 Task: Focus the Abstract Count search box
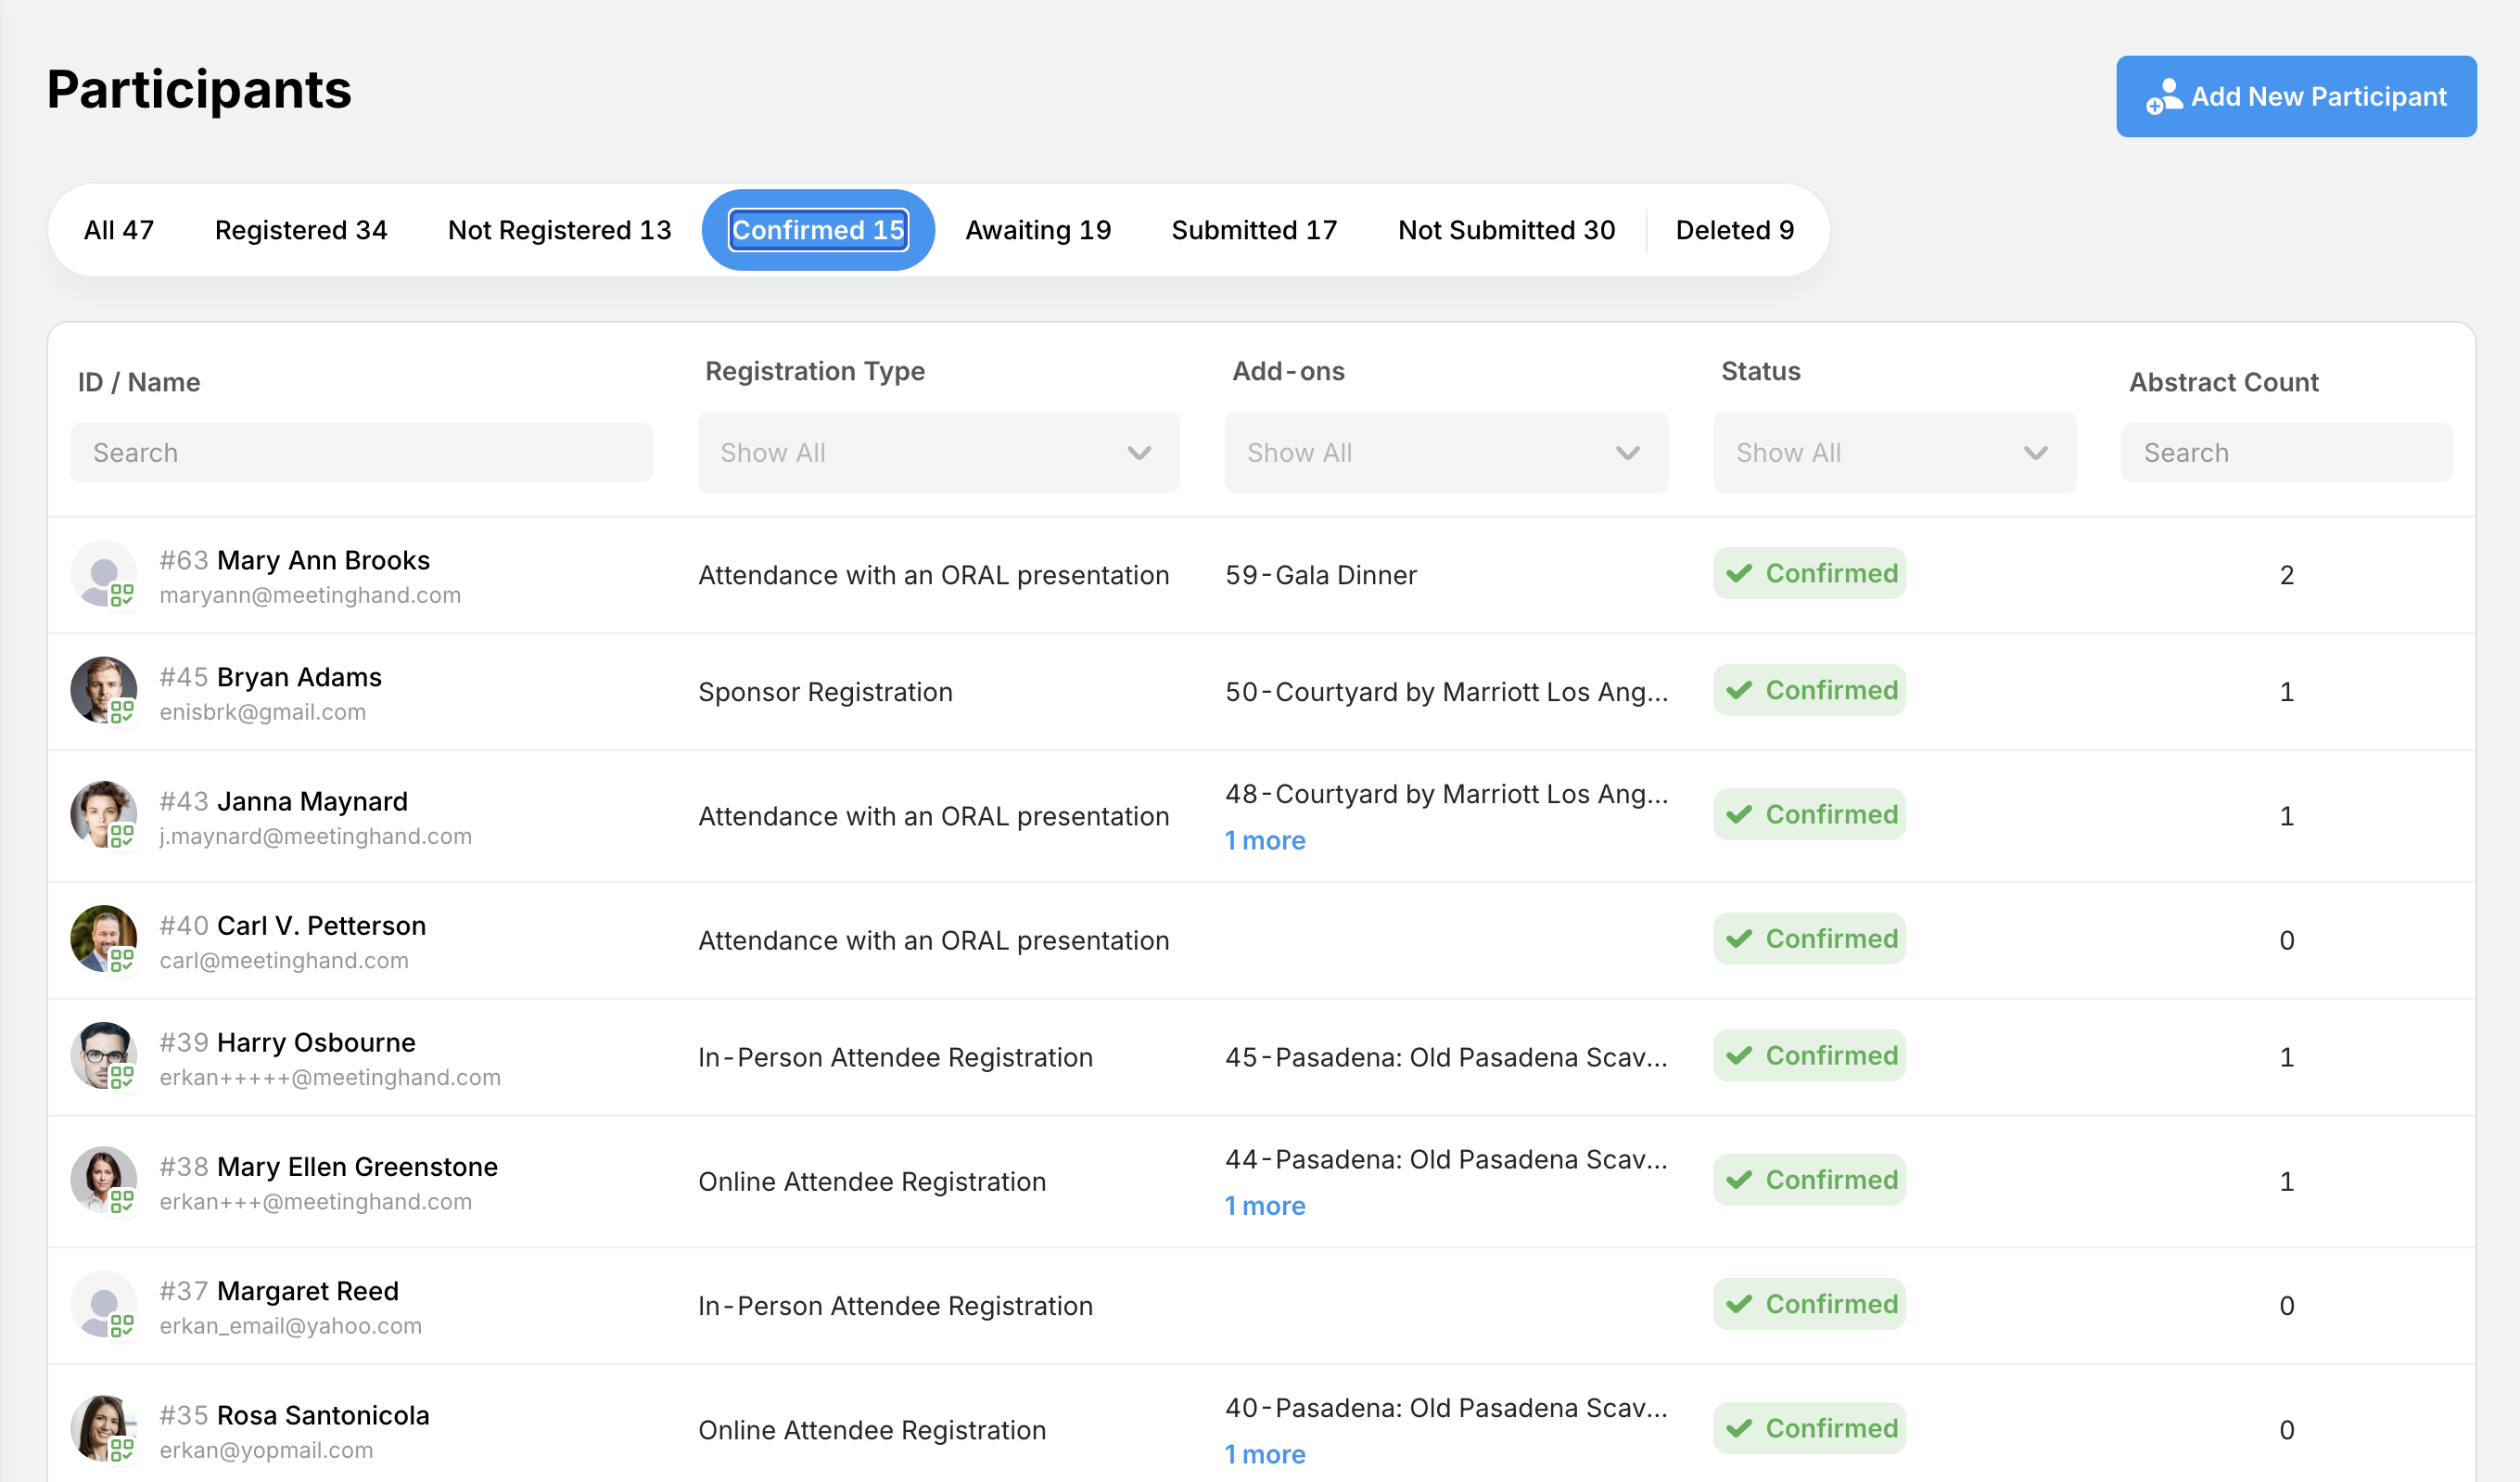(x=2285, y=453)
